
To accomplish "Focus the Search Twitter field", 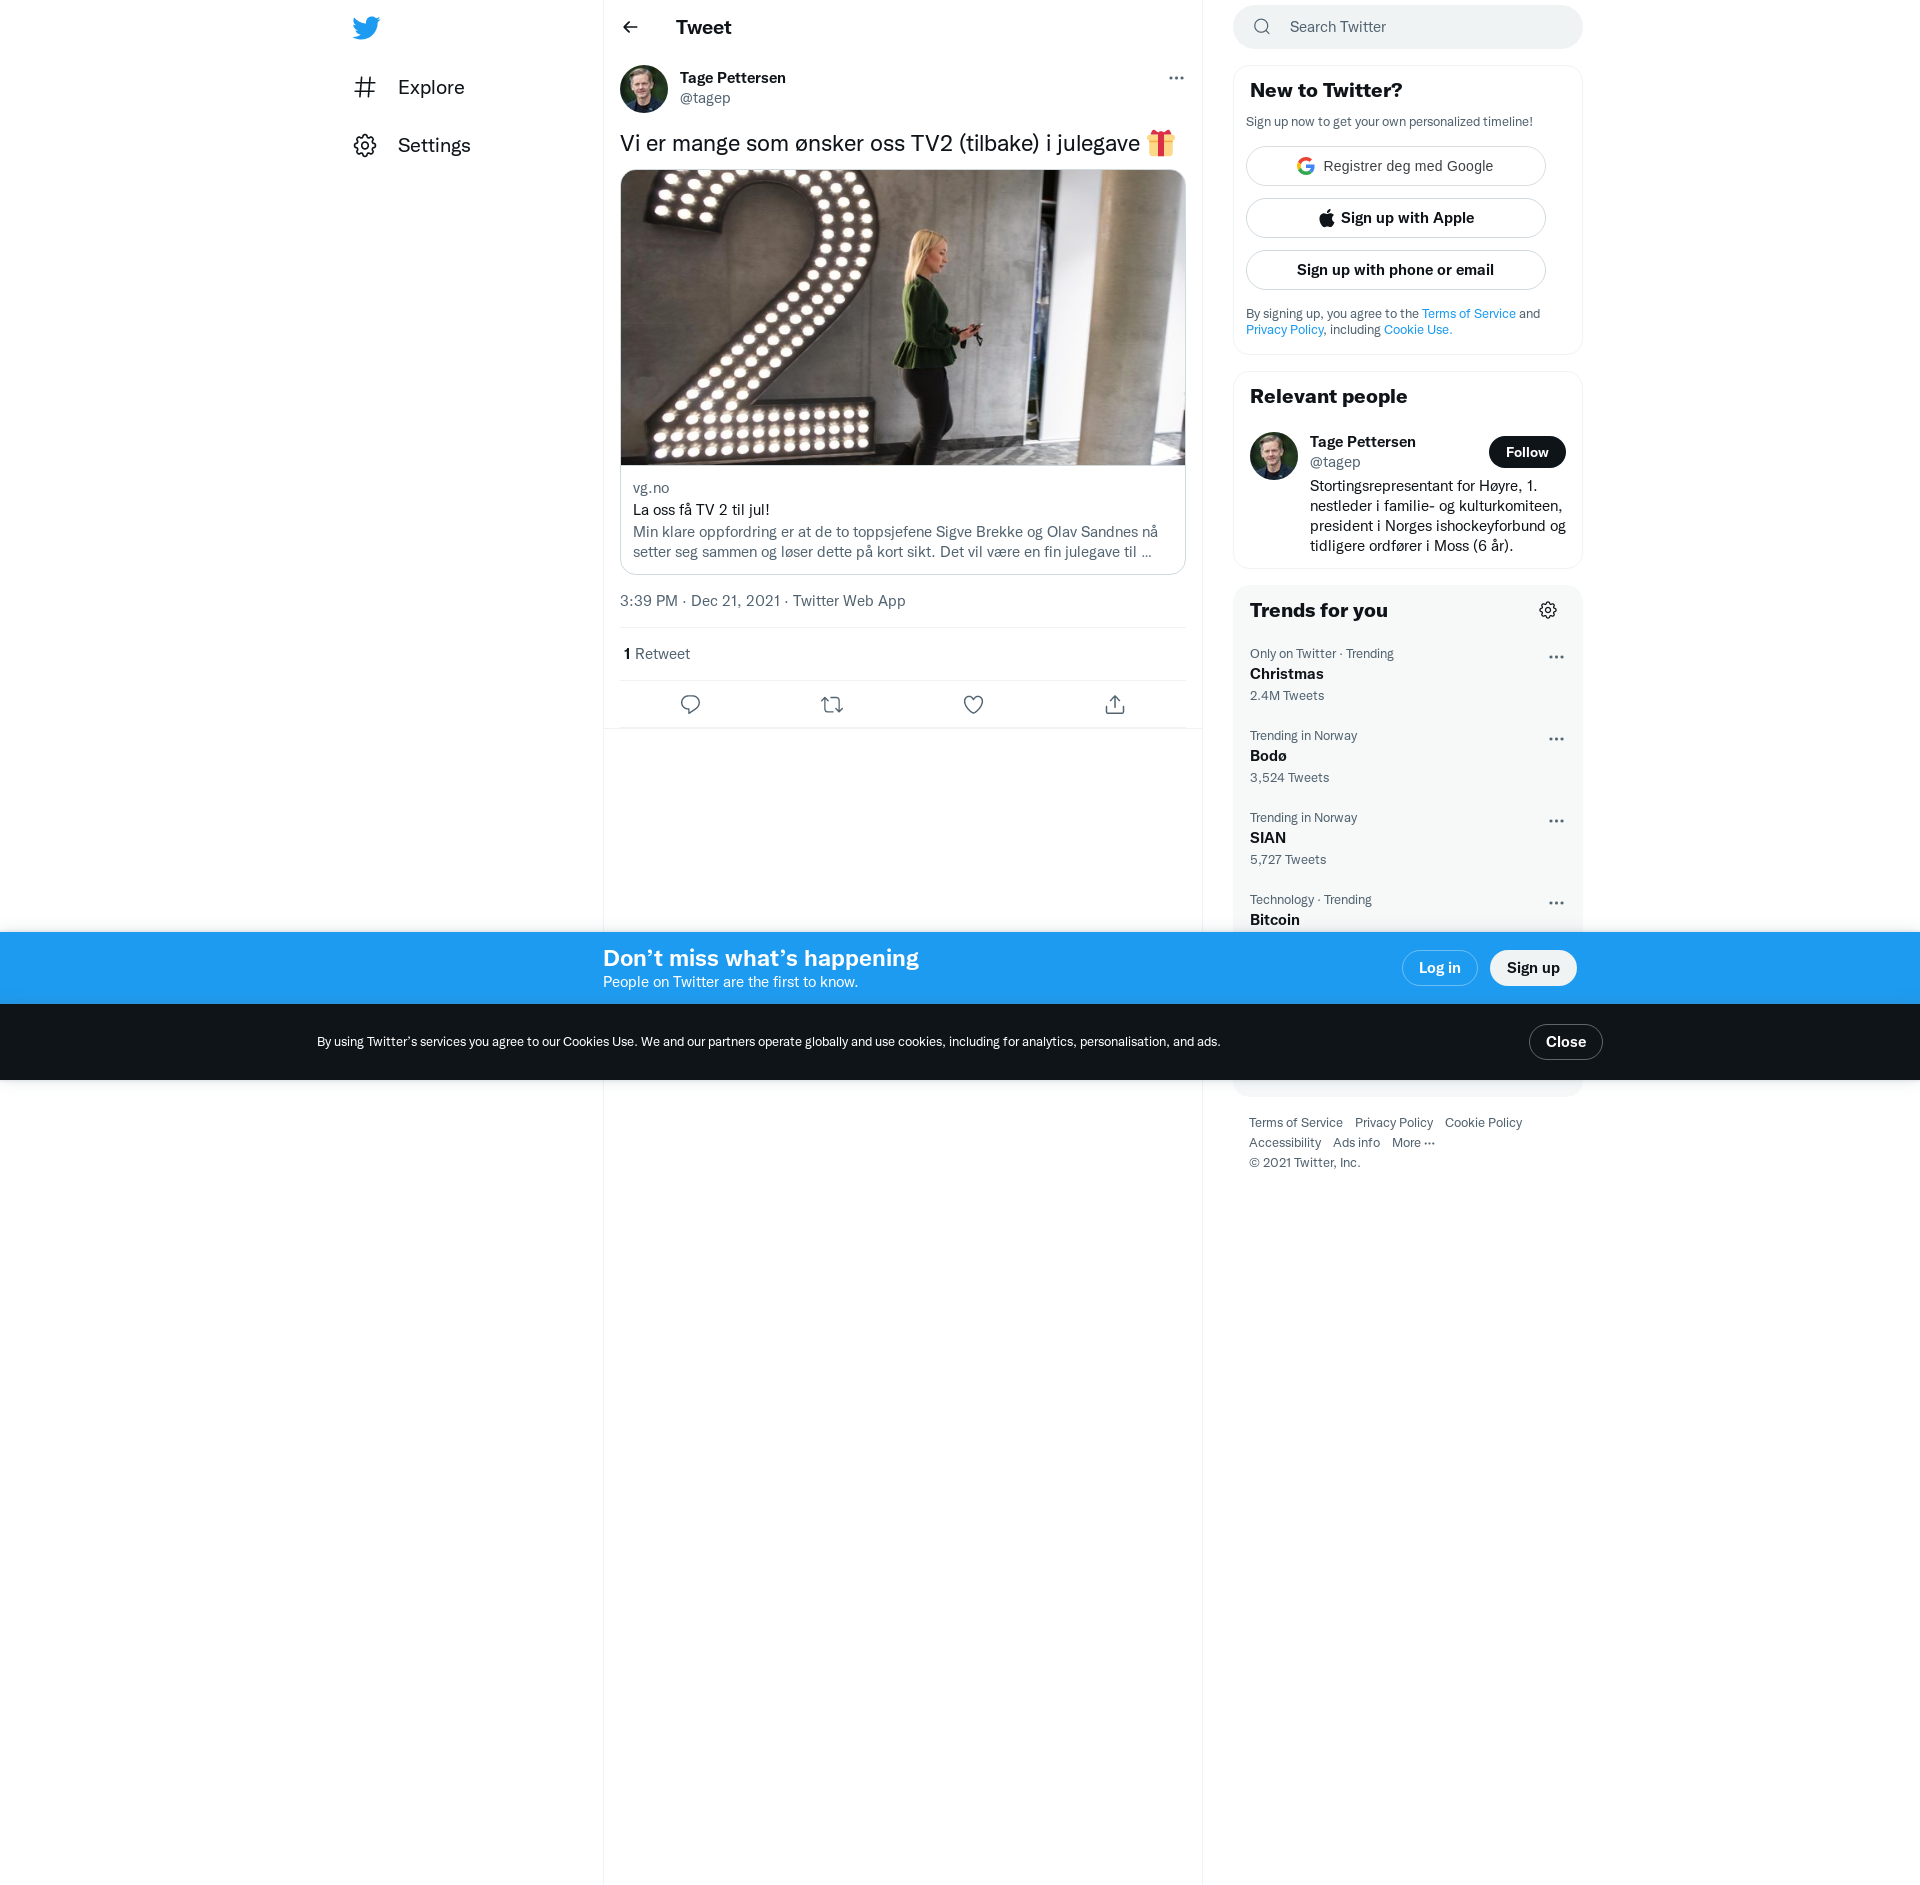I will (1408, 27).
